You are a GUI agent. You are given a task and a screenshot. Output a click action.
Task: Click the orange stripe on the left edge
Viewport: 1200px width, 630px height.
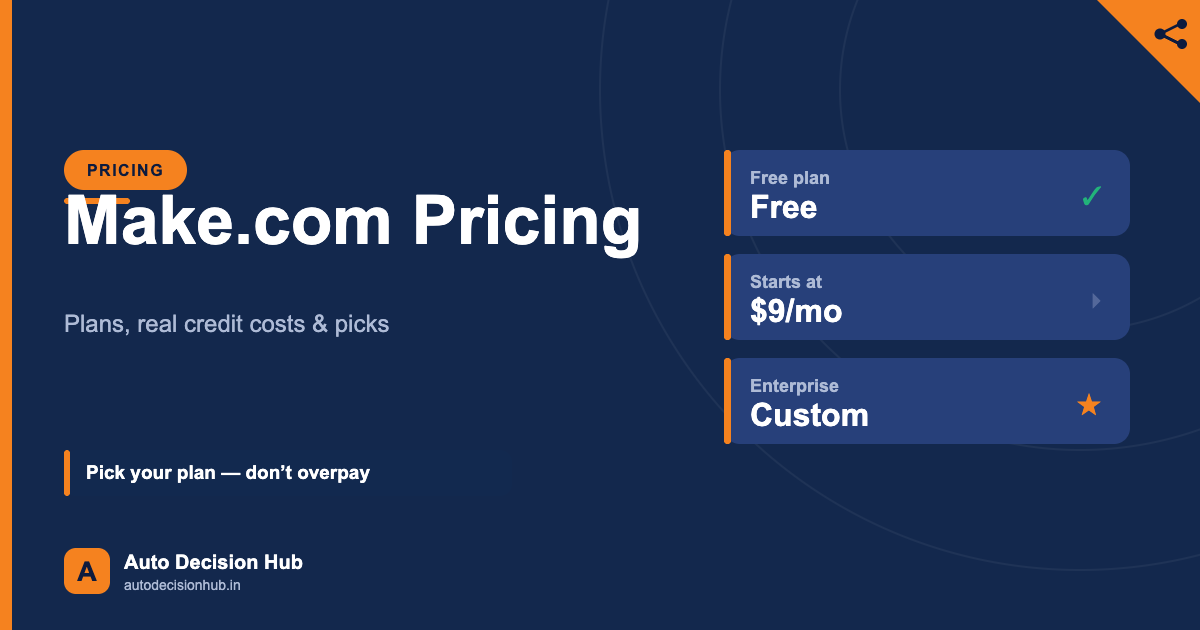6,315
